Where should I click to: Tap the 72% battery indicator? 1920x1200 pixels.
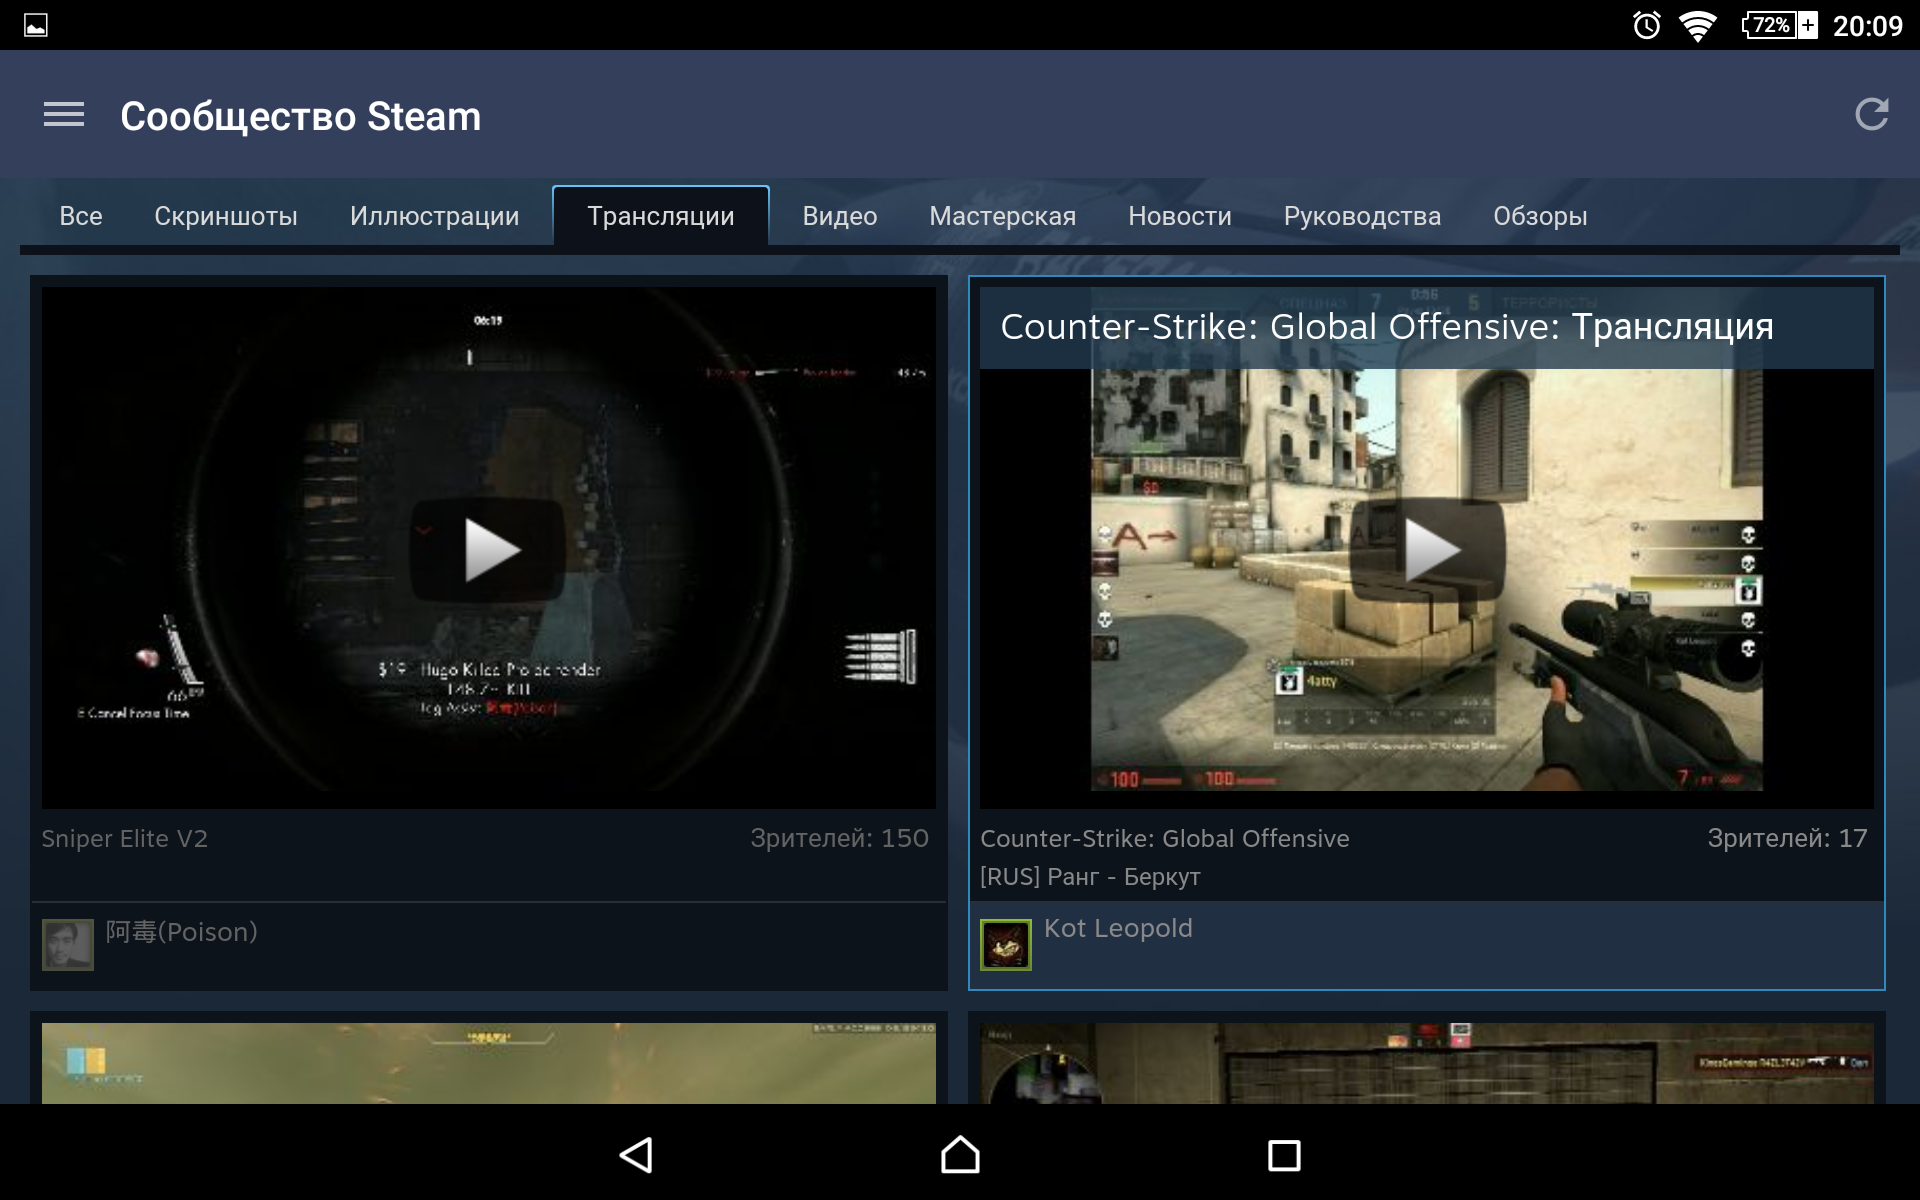pos(1779,25)
